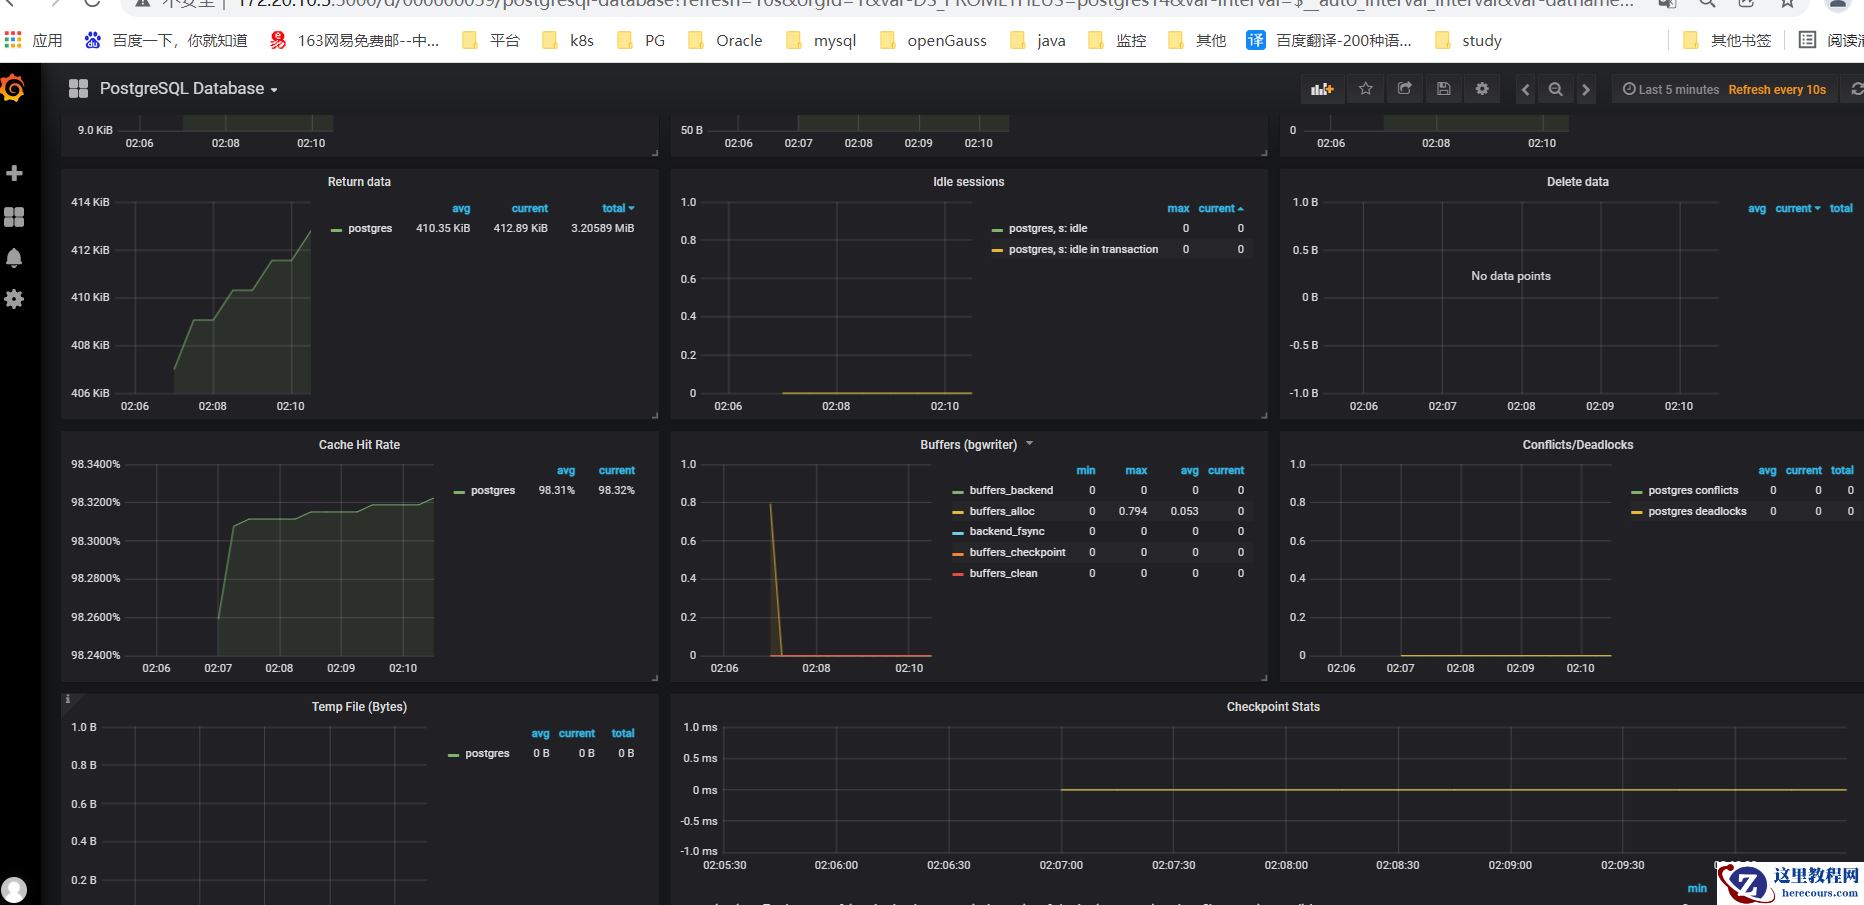Toggle postgres deadlocks series in legend
The image size is (1864, 905).
[1696, 511]
